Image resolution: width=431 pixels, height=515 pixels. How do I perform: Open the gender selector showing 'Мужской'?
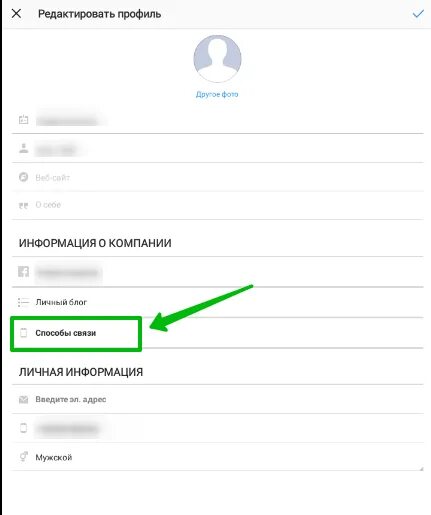217,457
